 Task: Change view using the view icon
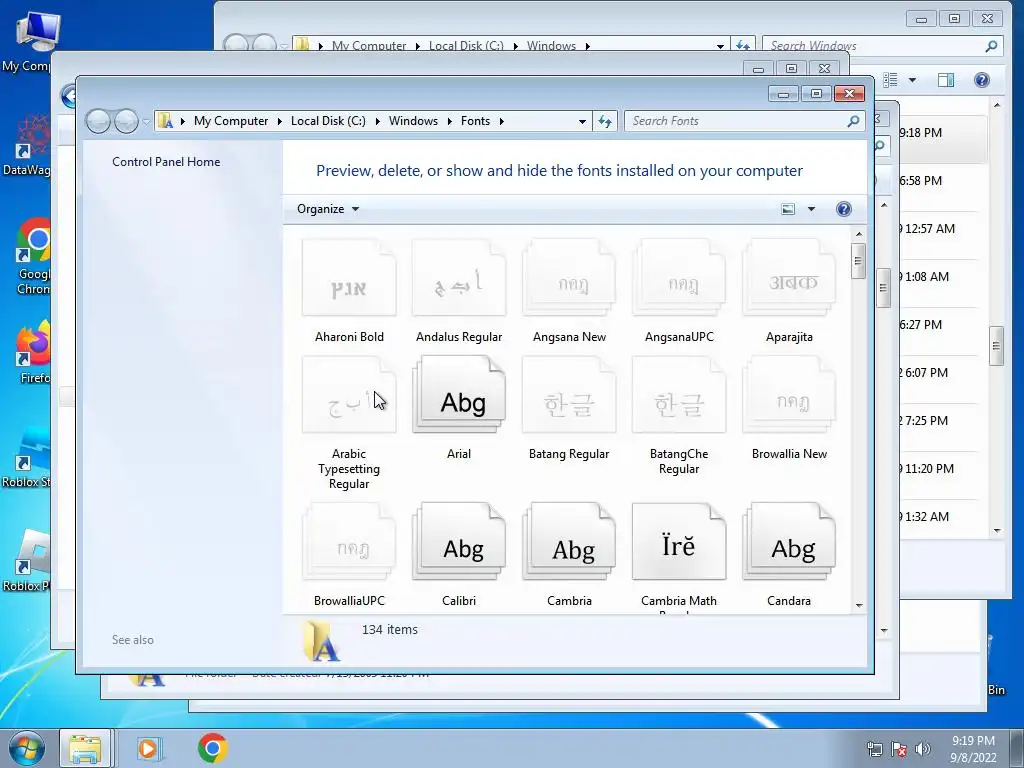click(x=788, y=209)
